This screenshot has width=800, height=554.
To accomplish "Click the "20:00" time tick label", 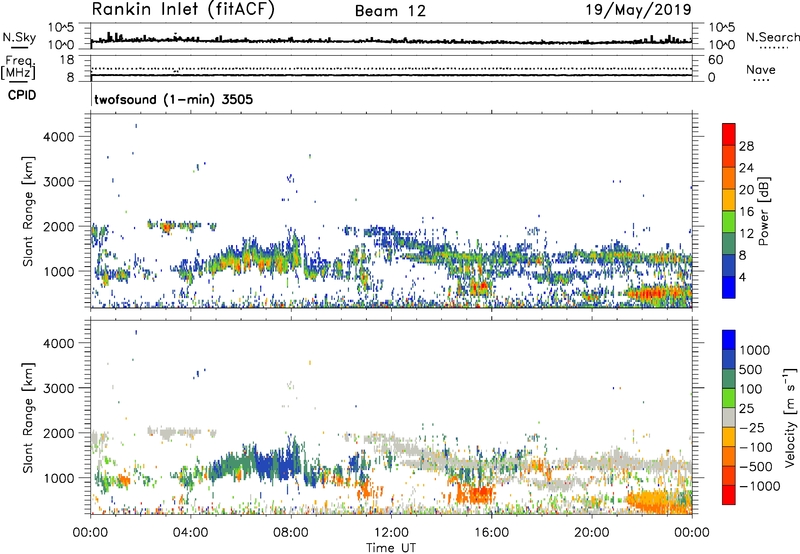I will click(x=591, y=533).
